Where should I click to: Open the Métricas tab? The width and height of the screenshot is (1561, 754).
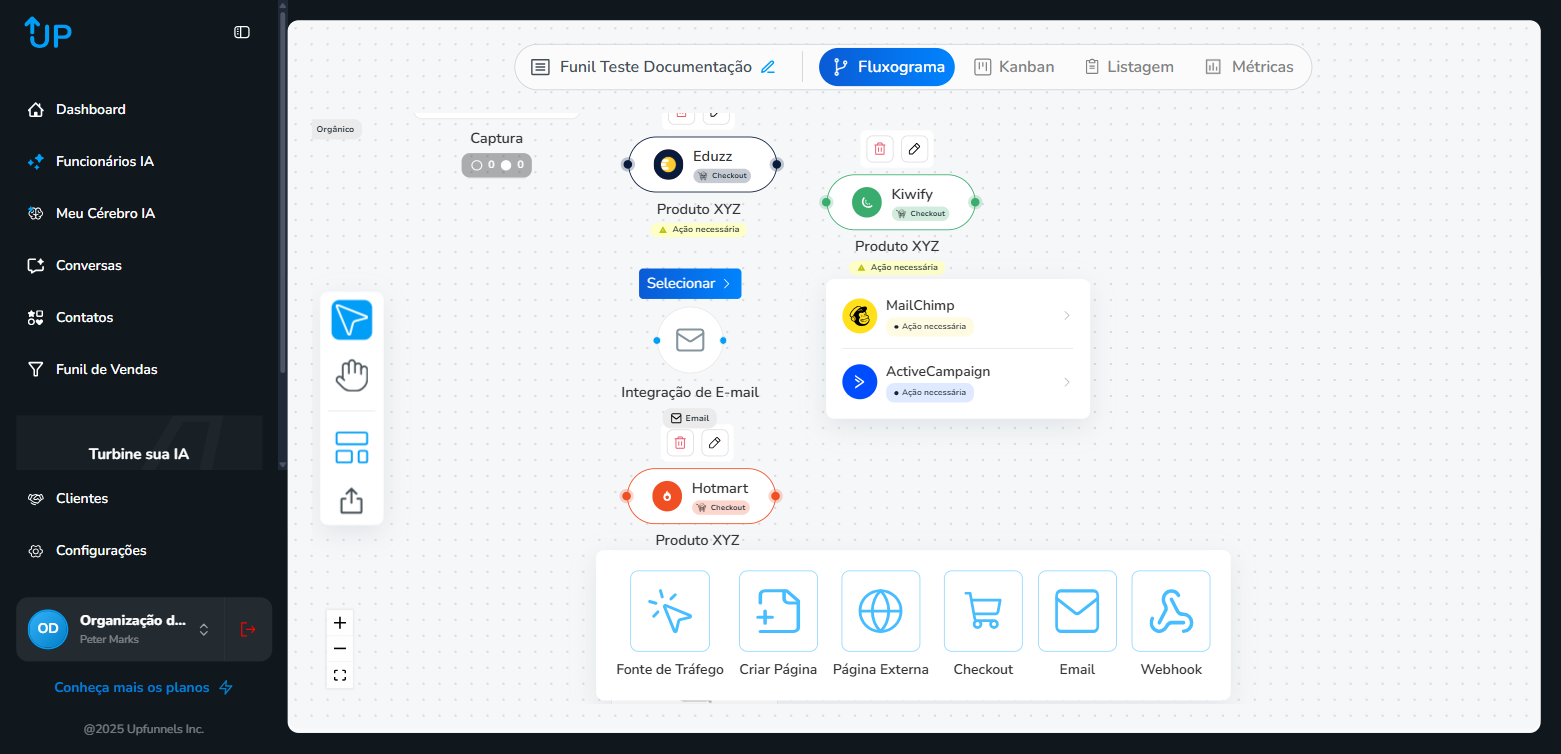(x=1249, y=67)
